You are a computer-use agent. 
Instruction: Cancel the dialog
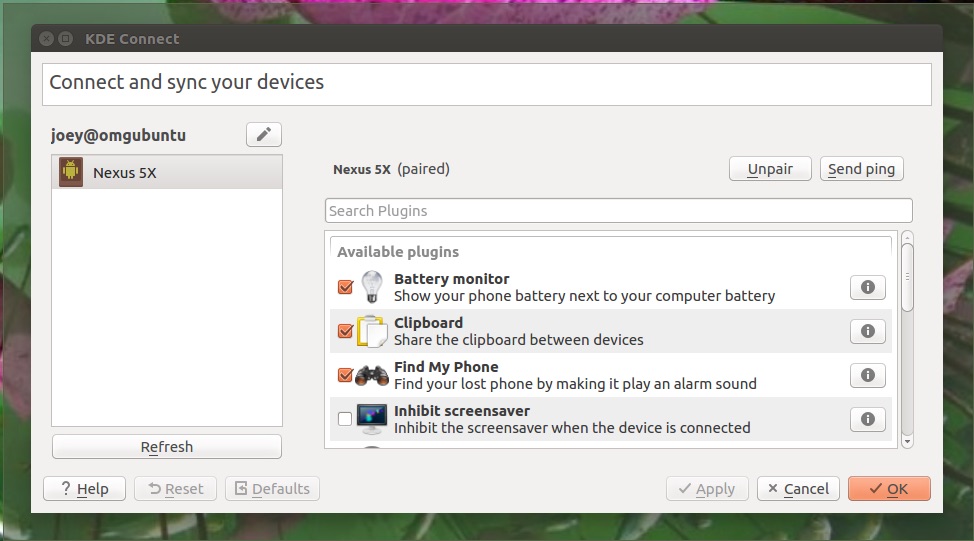(x=798, y=489)
